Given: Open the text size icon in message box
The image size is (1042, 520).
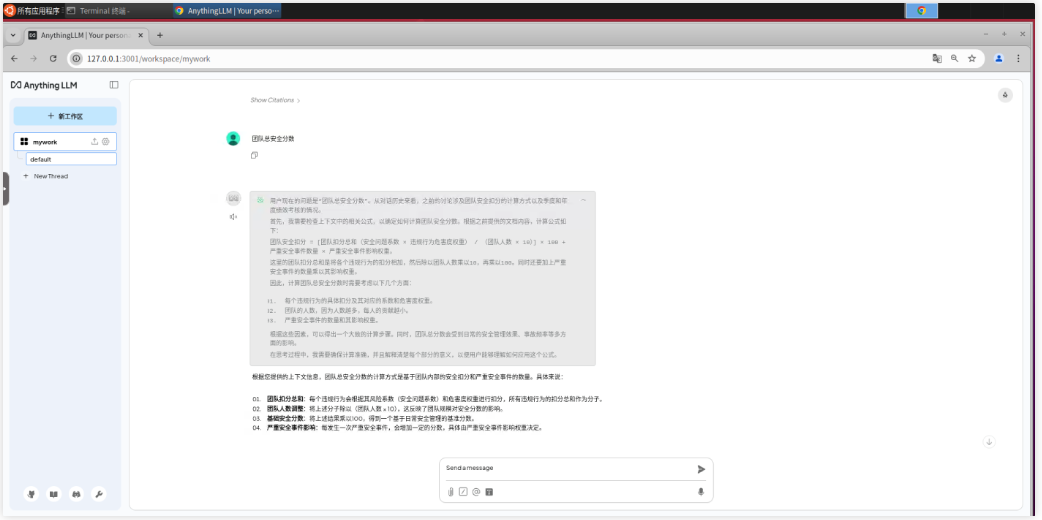Looking at the screenshot, I should pyautogui.click(x=489, y=492).
